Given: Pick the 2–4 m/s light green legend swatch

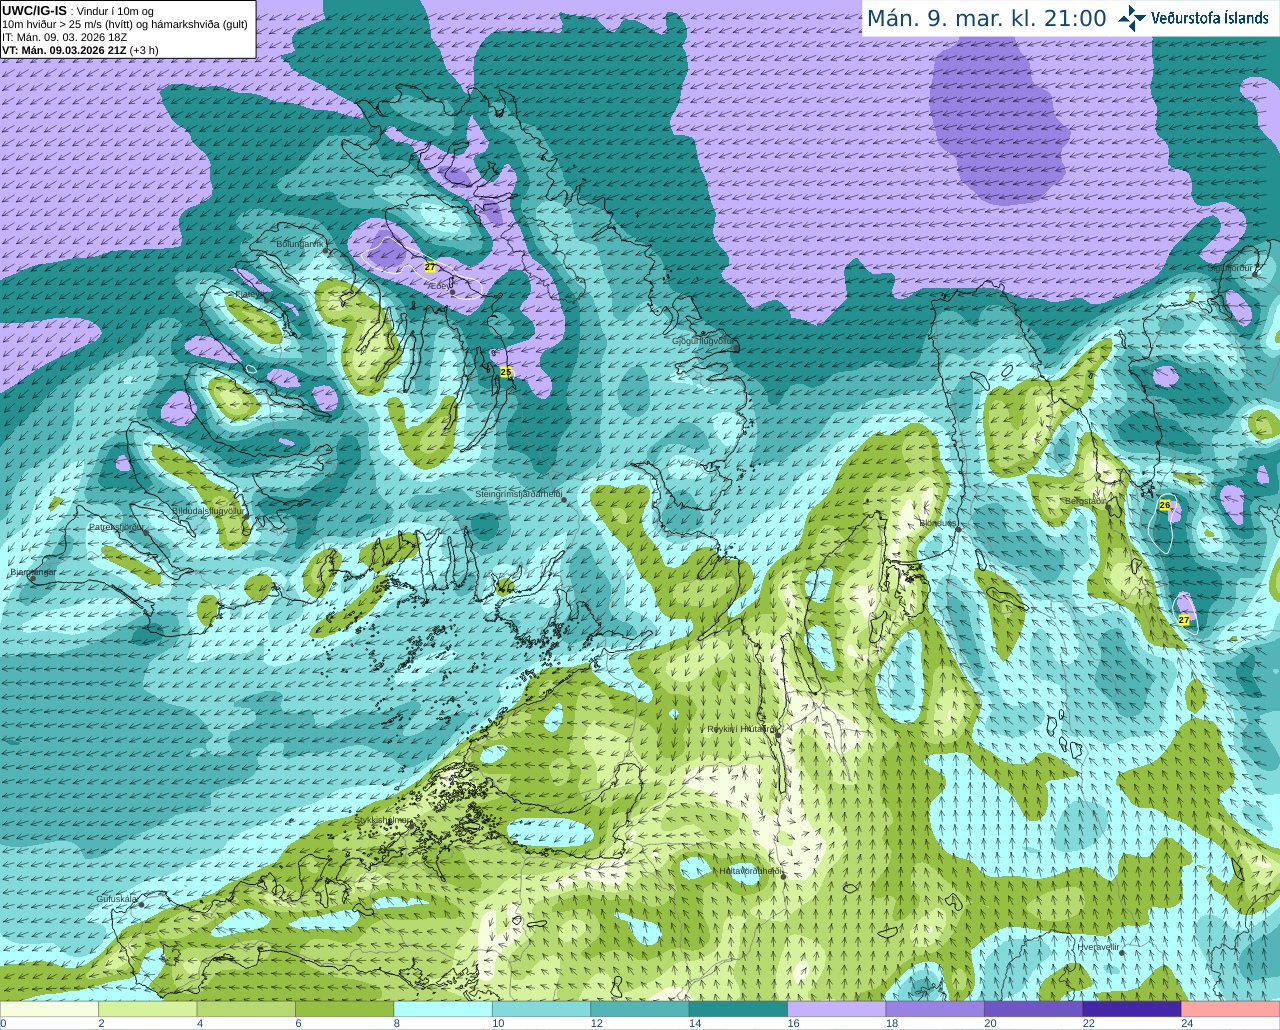Looking at the screenshot, I should (x=148, y=1009).
